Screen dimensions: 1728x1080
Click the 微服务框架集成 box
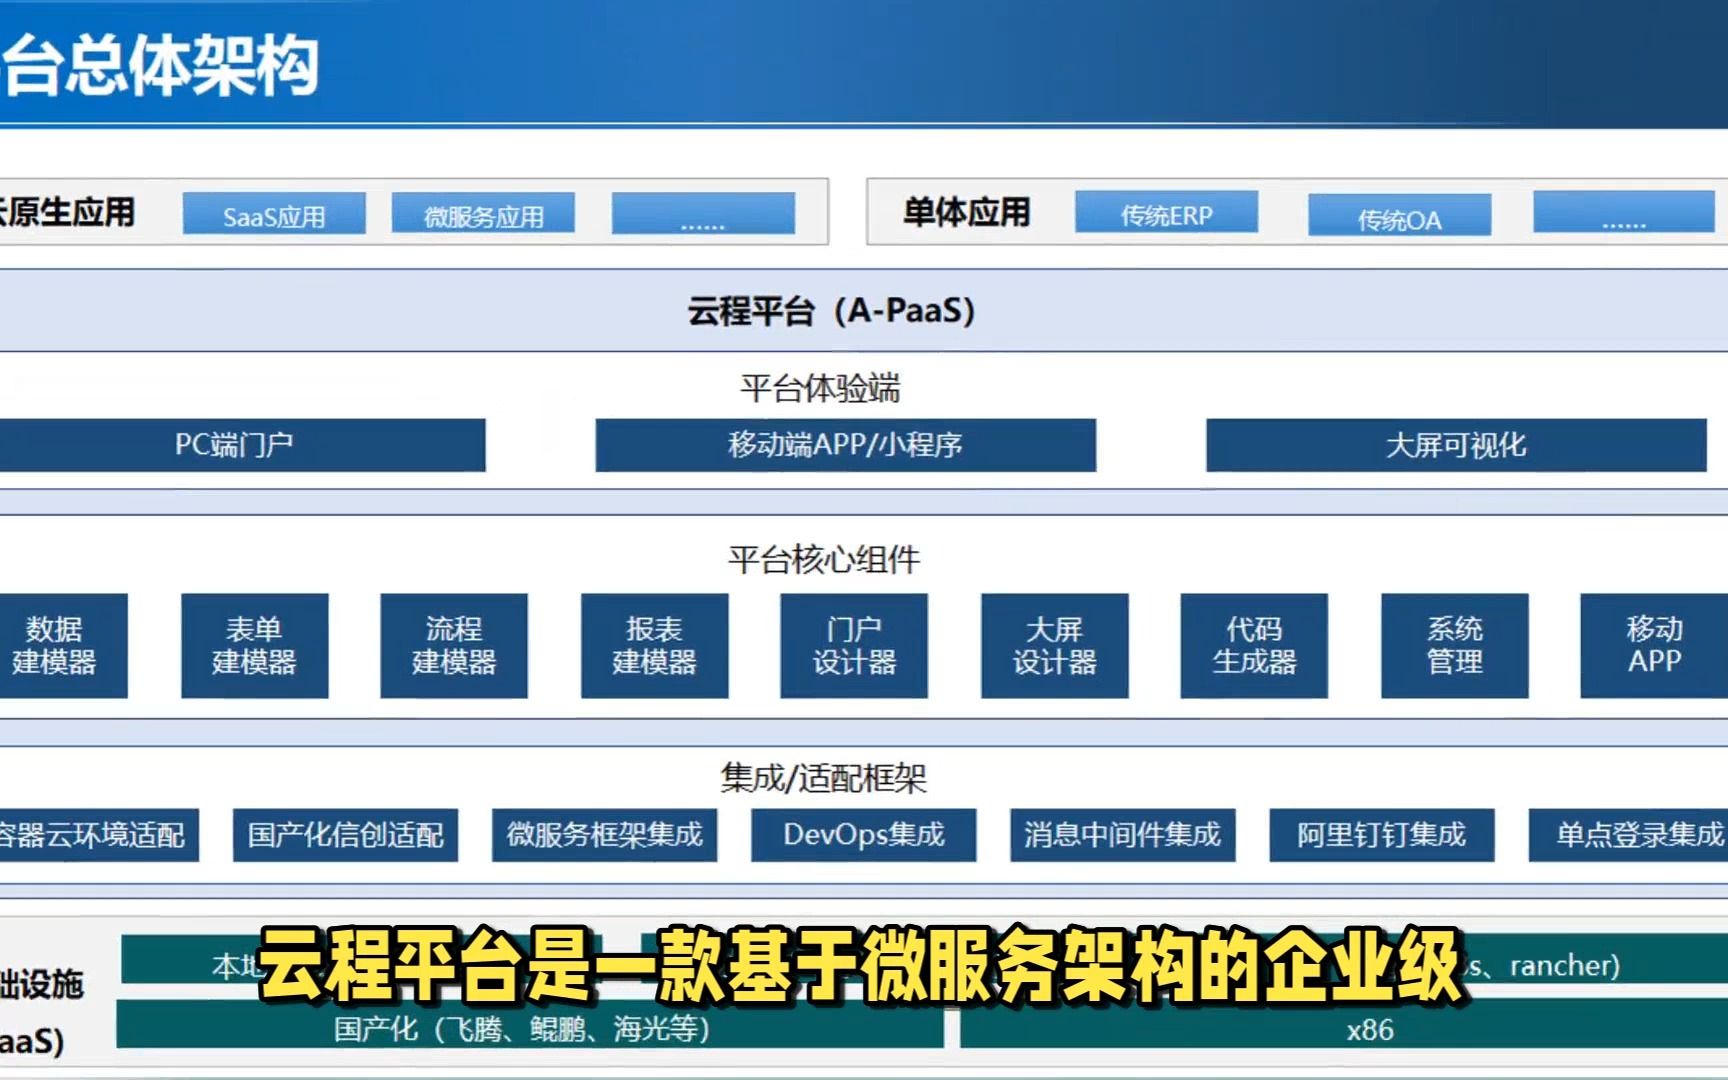coord(604,835)
